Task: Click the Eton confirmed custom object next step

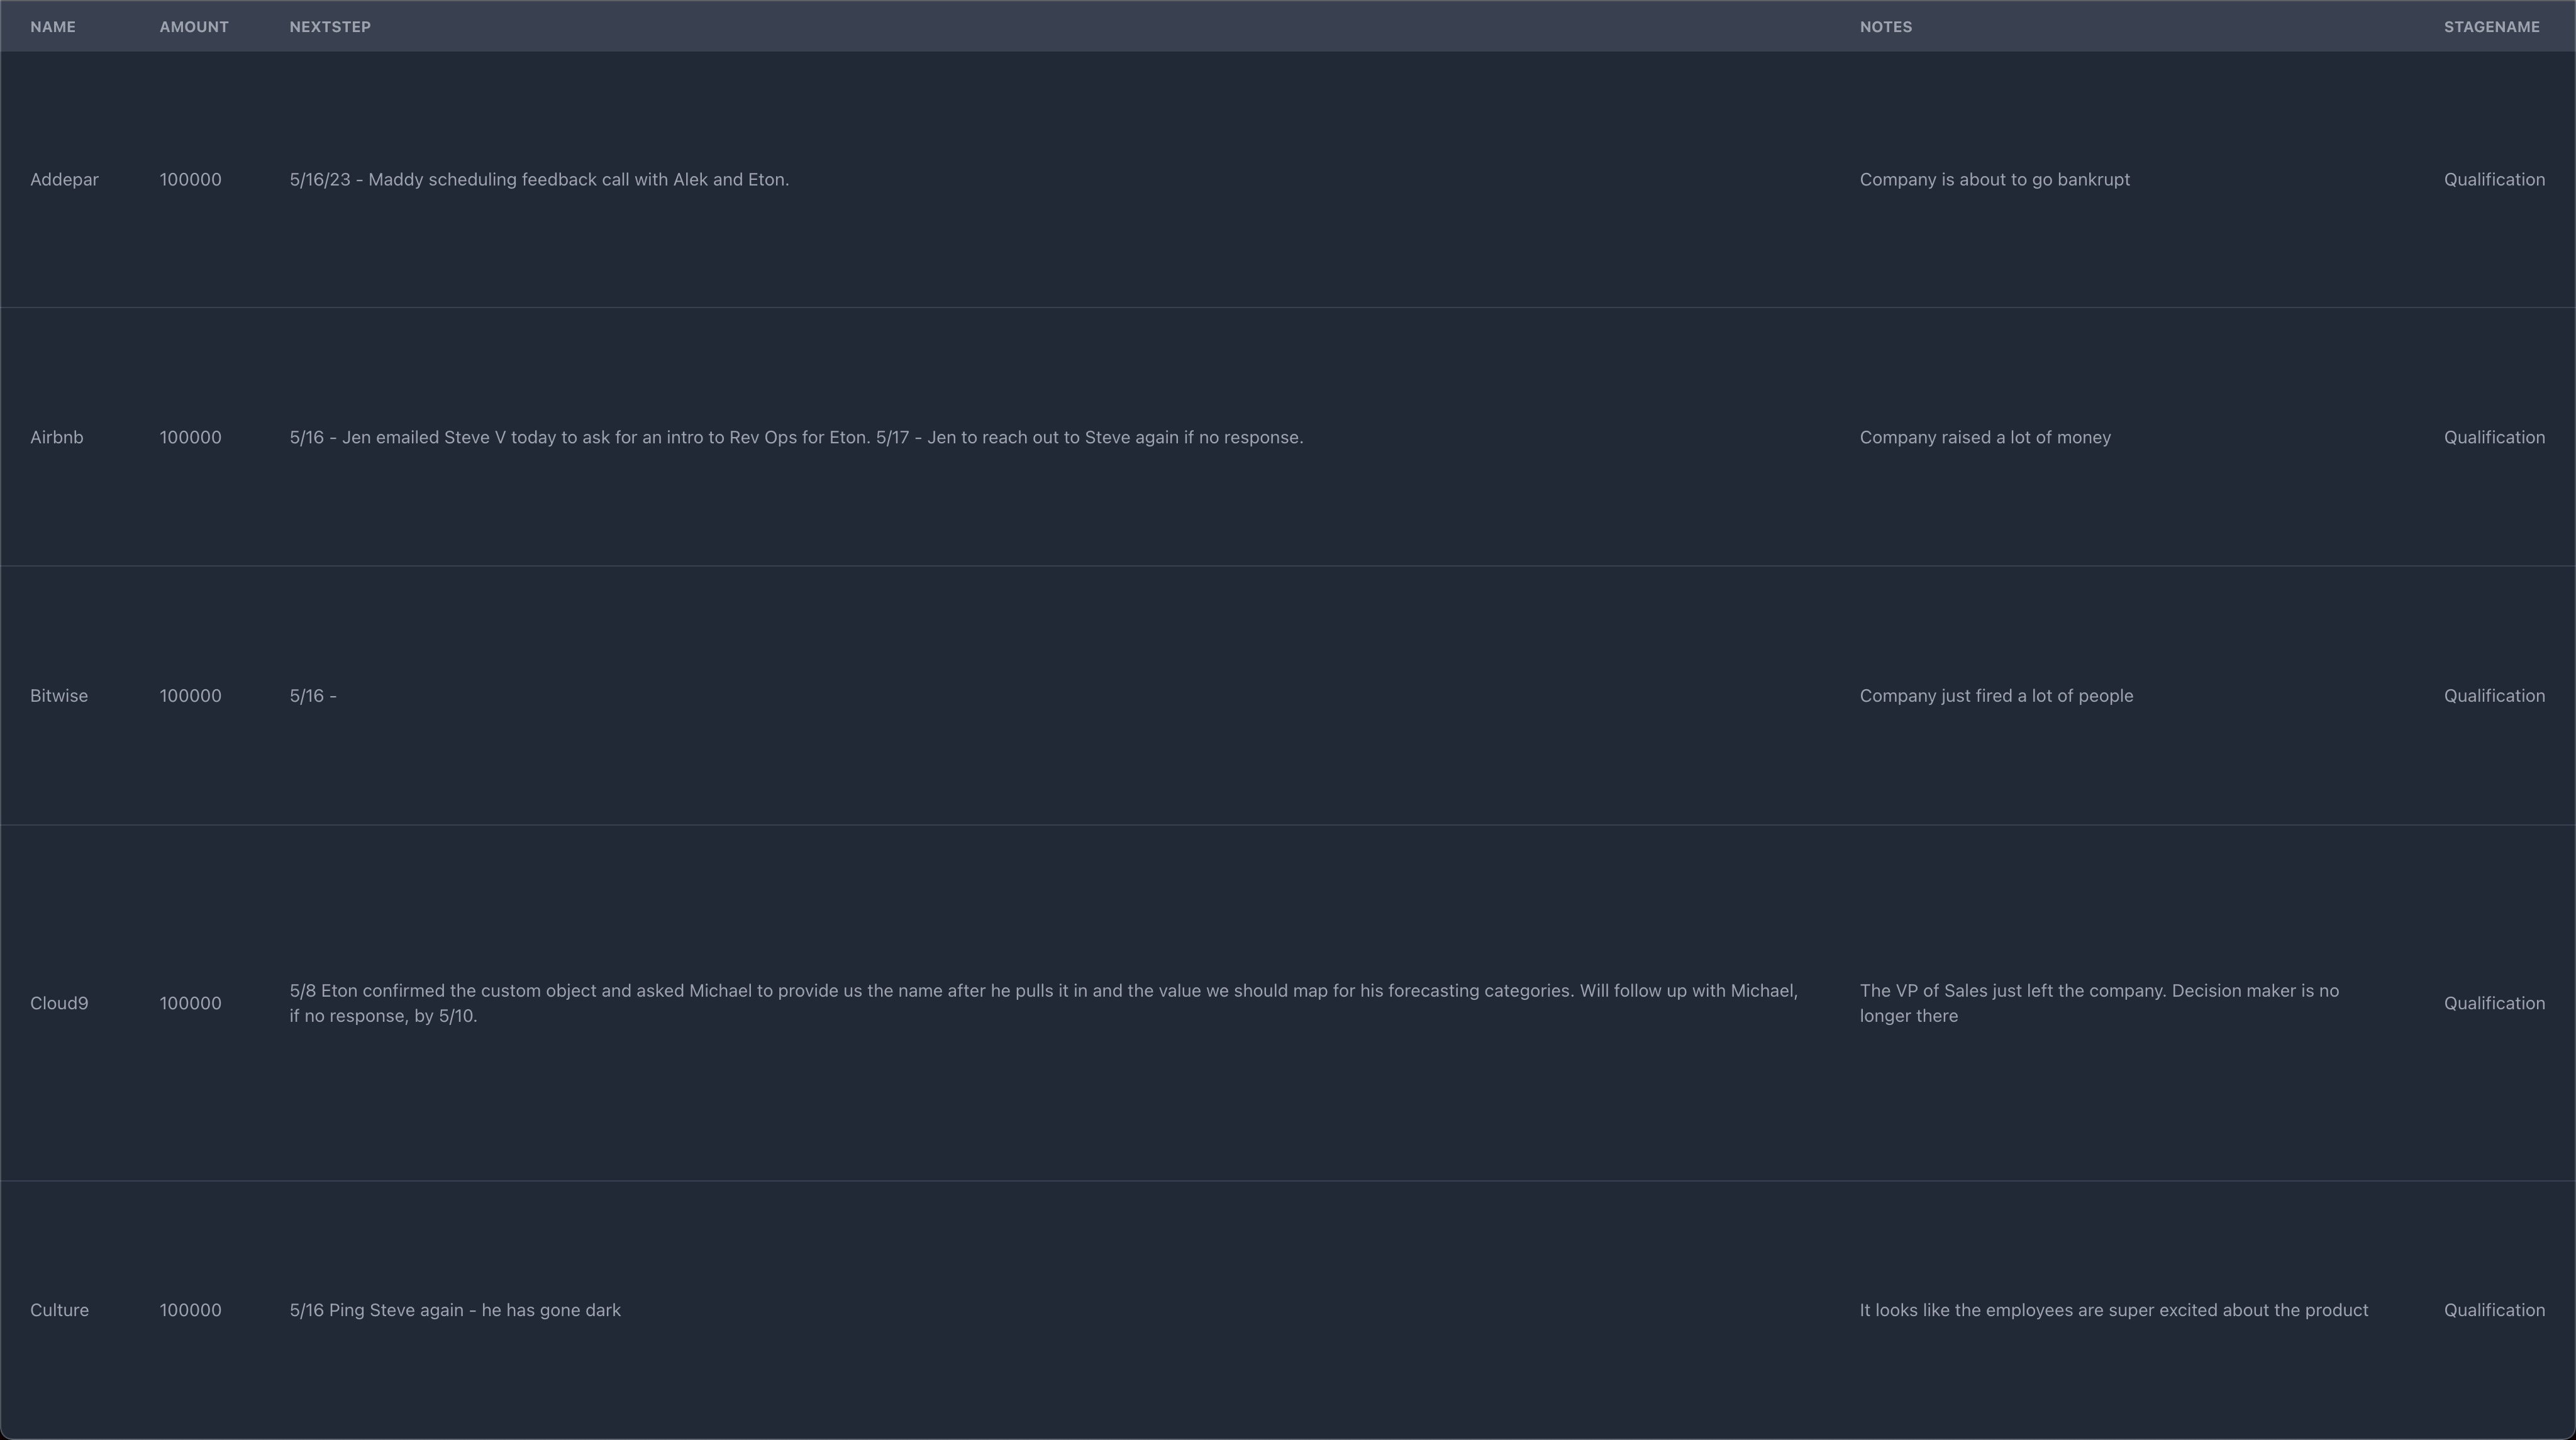Action: (x=1043, y=1003)
